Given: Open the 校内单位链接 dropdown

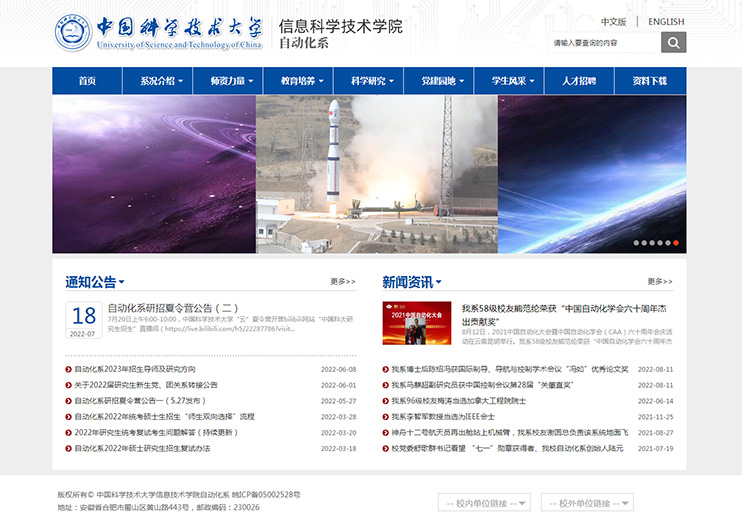Looking at the screenshot, I should pos(484,502).
